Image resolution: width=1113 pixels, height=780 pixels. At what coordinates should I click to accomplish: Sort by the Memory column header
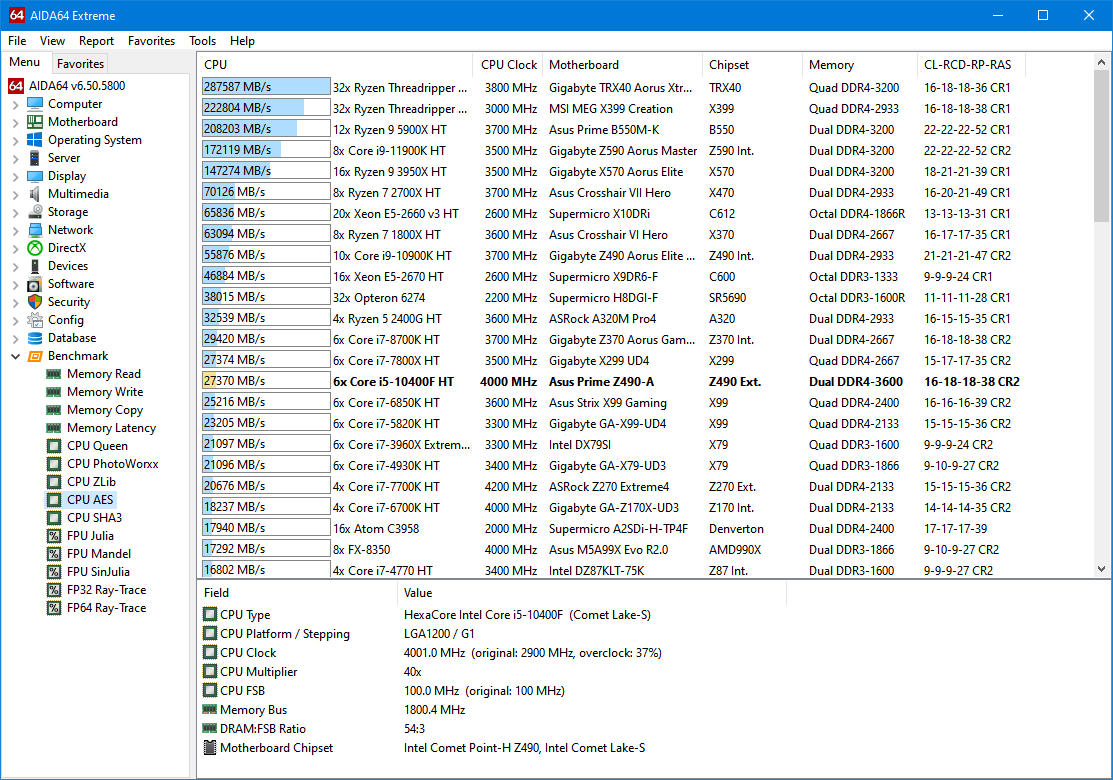860,65
